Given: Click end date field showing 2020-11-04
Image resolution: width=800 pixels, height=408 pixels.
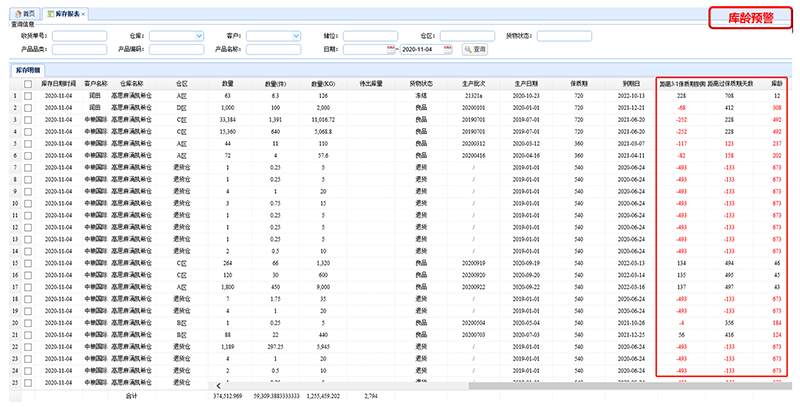Looking at the screenshot, I should [421, 49].
